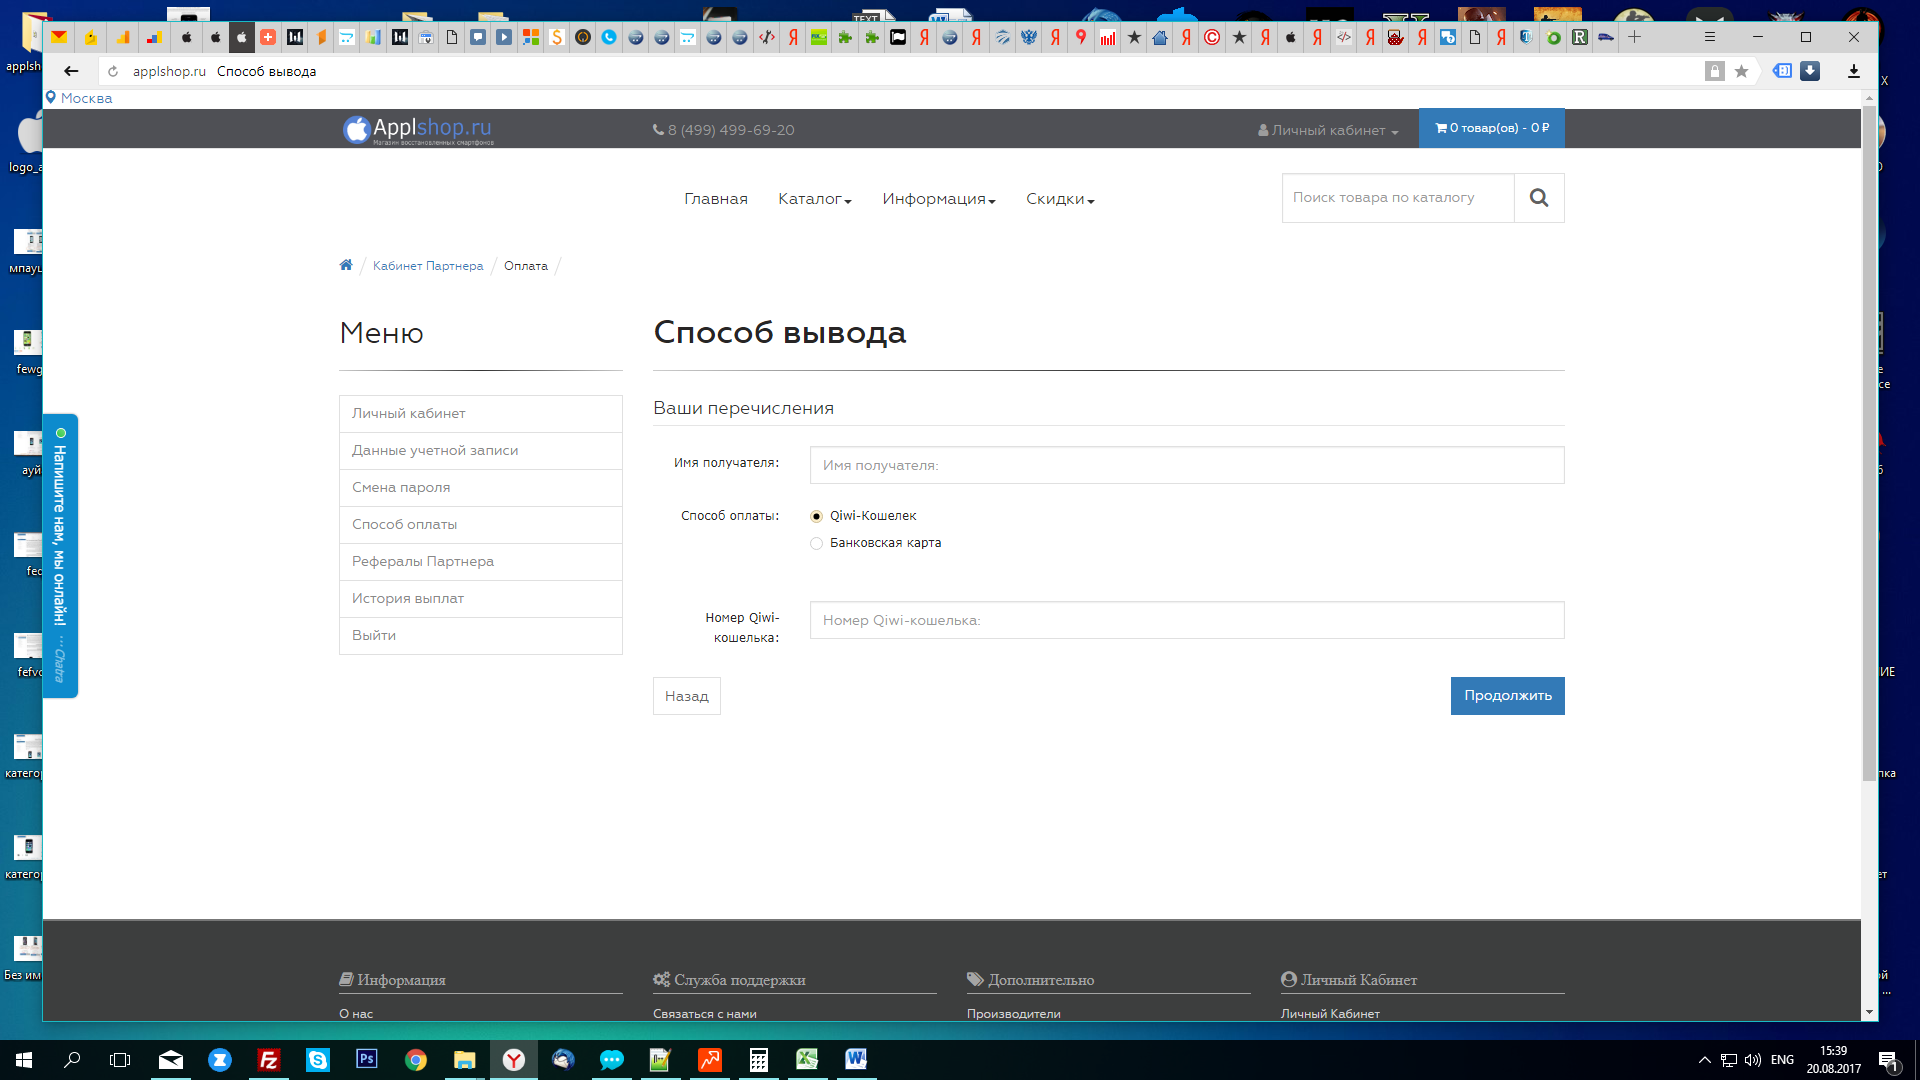Screen dimensions: 1920x1080
Task: Expand the Информация dropdown menu
Action: (938, 199)
